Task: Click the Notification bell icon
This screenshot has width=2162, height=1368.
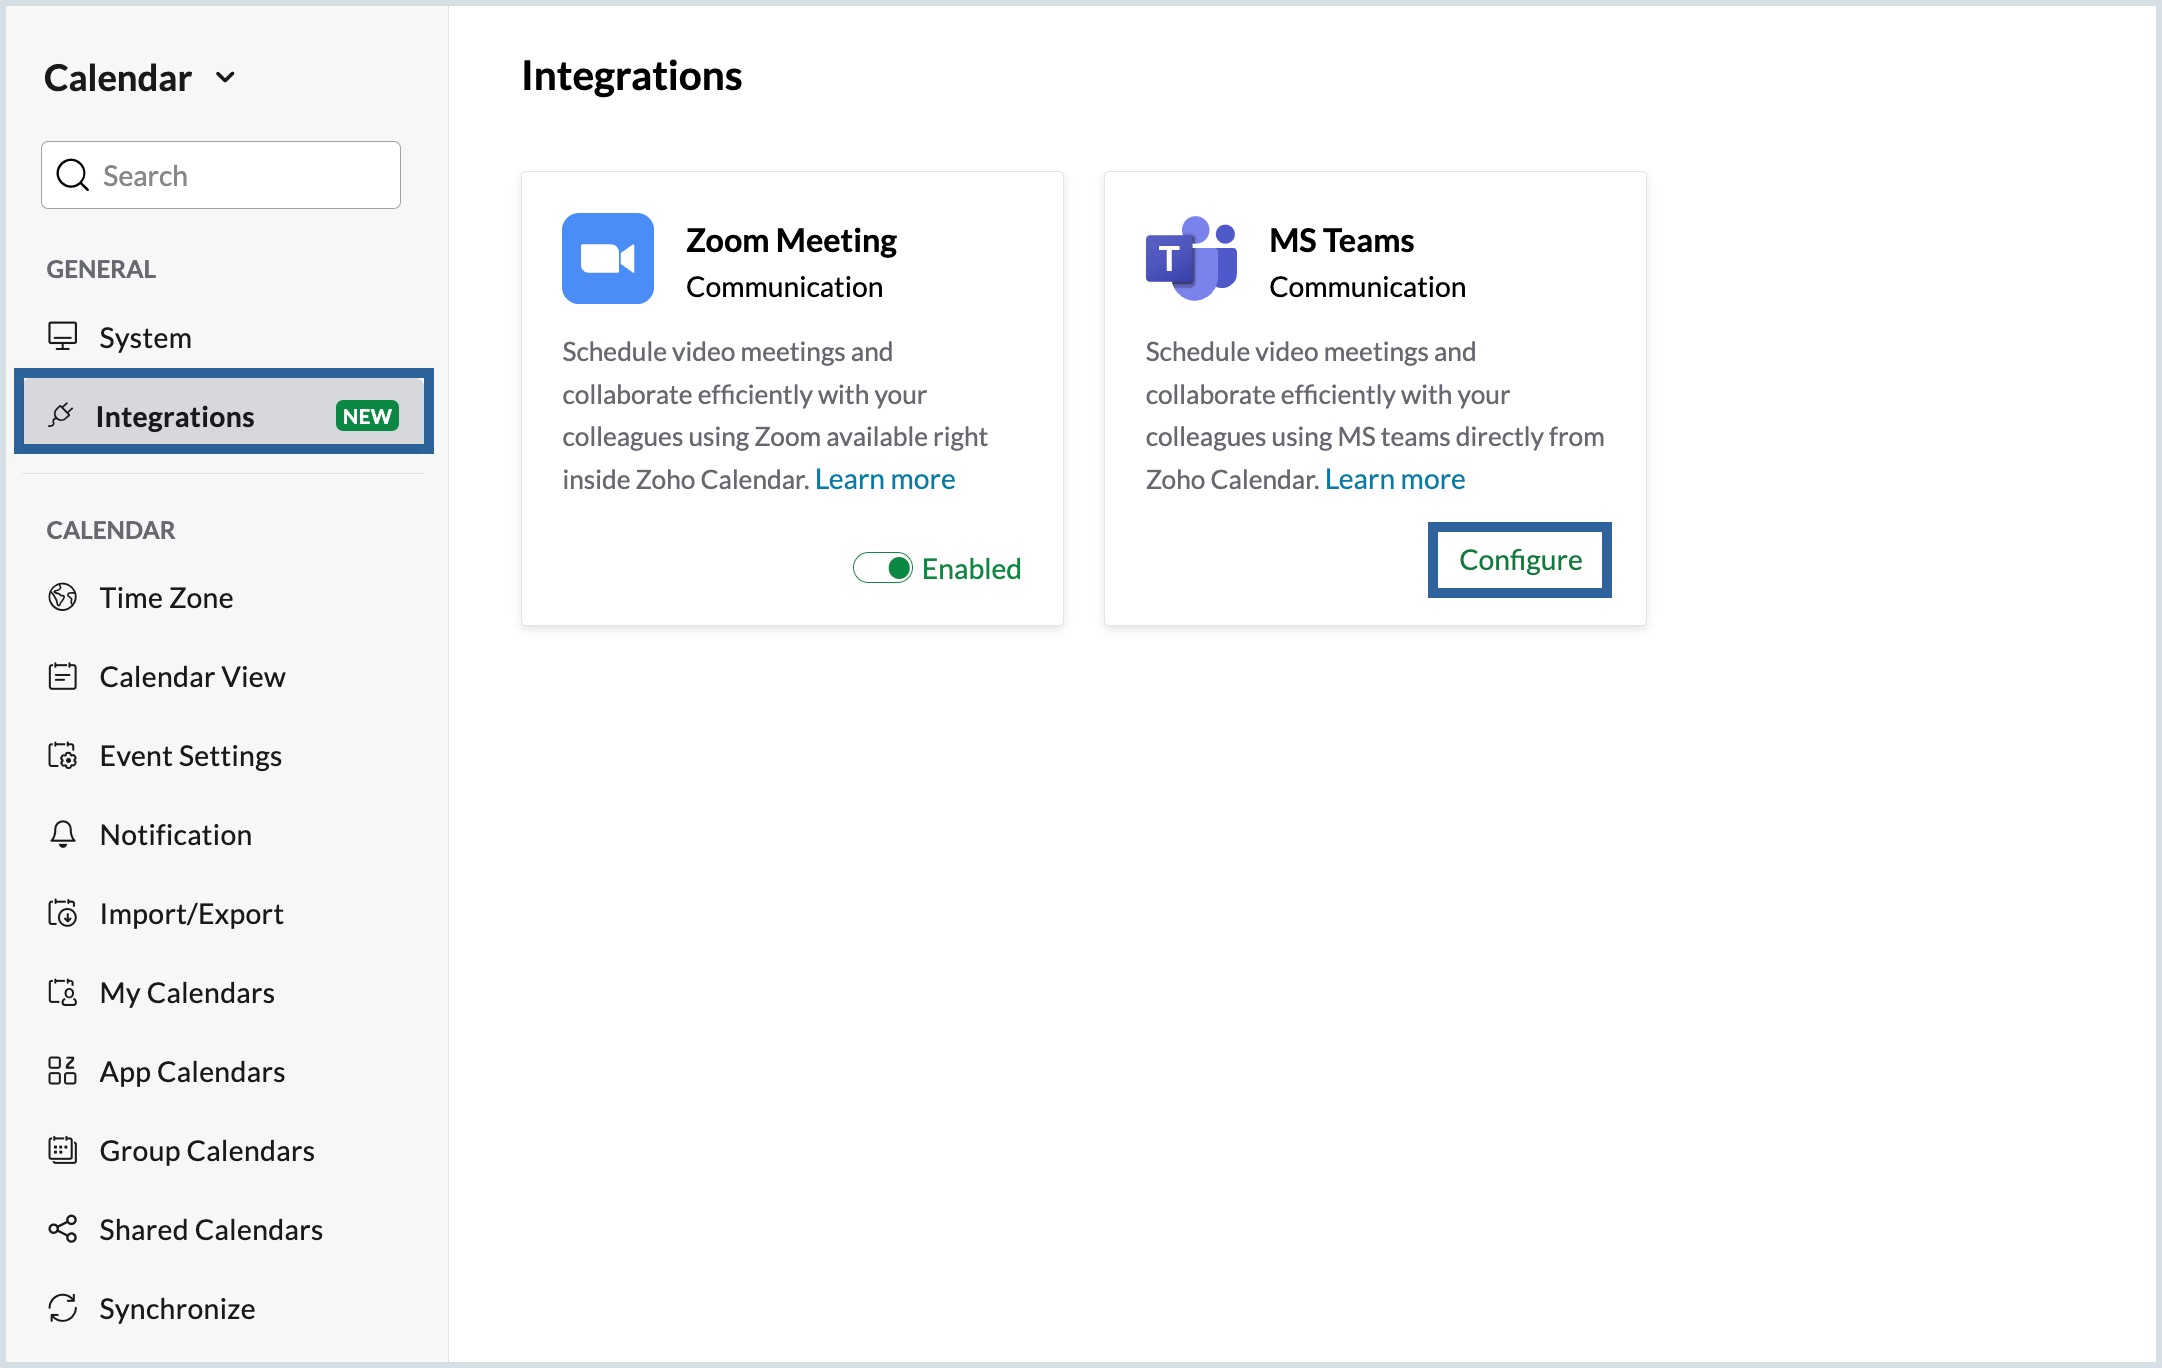Action: (x=63, y=834)
